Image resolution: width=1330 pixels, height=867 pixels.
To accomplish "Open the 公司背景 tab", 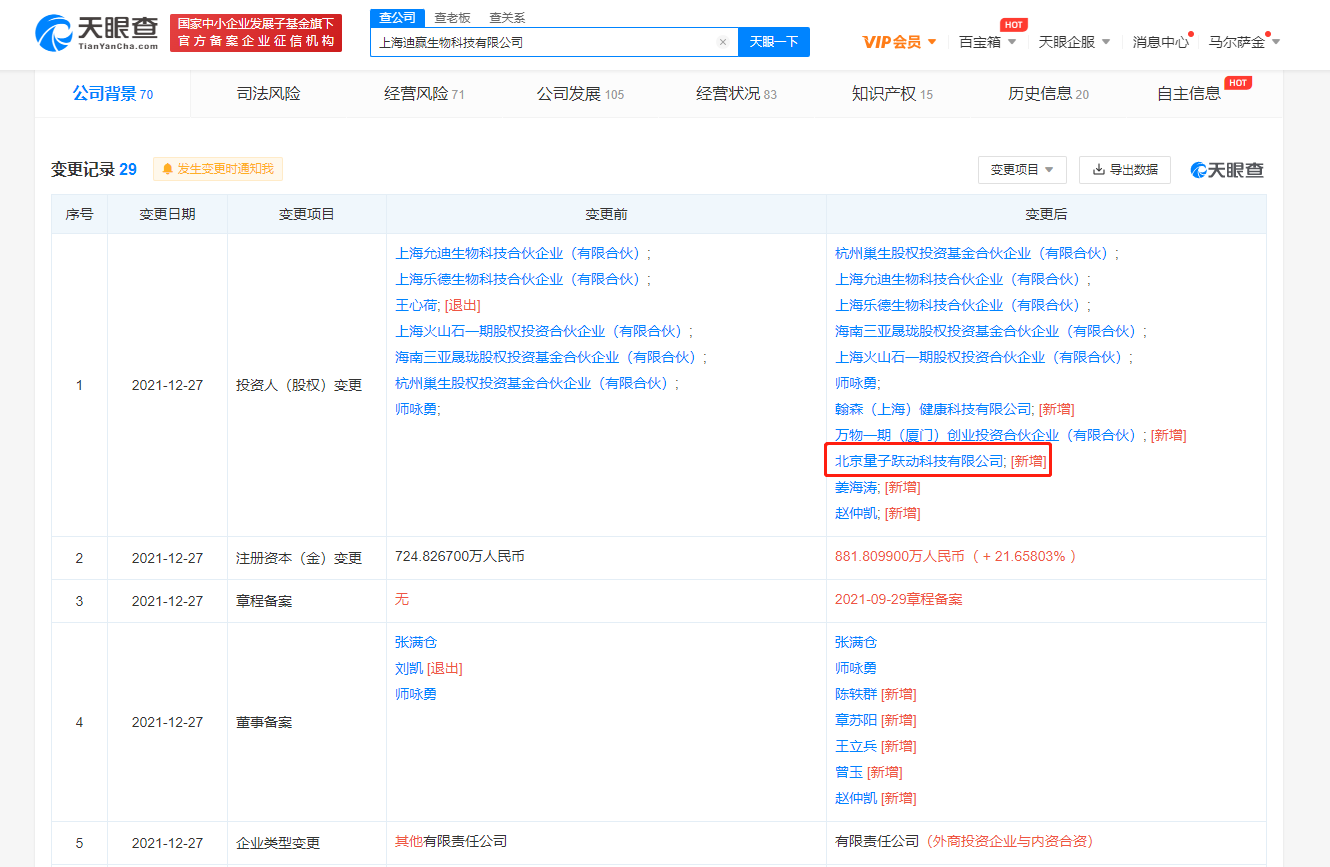I will tap(112, 94).
